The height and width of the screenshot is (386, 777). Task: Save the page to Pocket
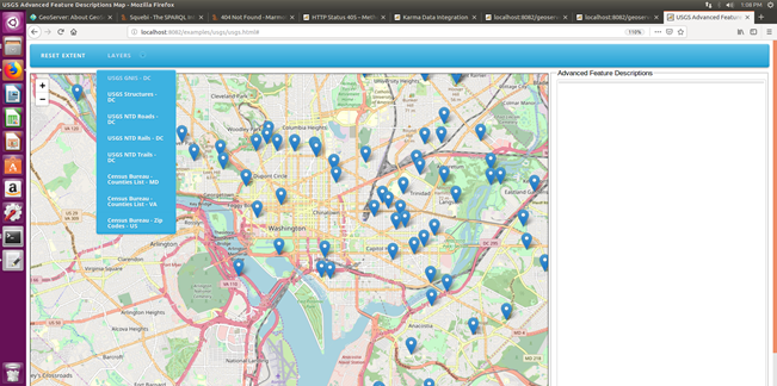(669, 32)
